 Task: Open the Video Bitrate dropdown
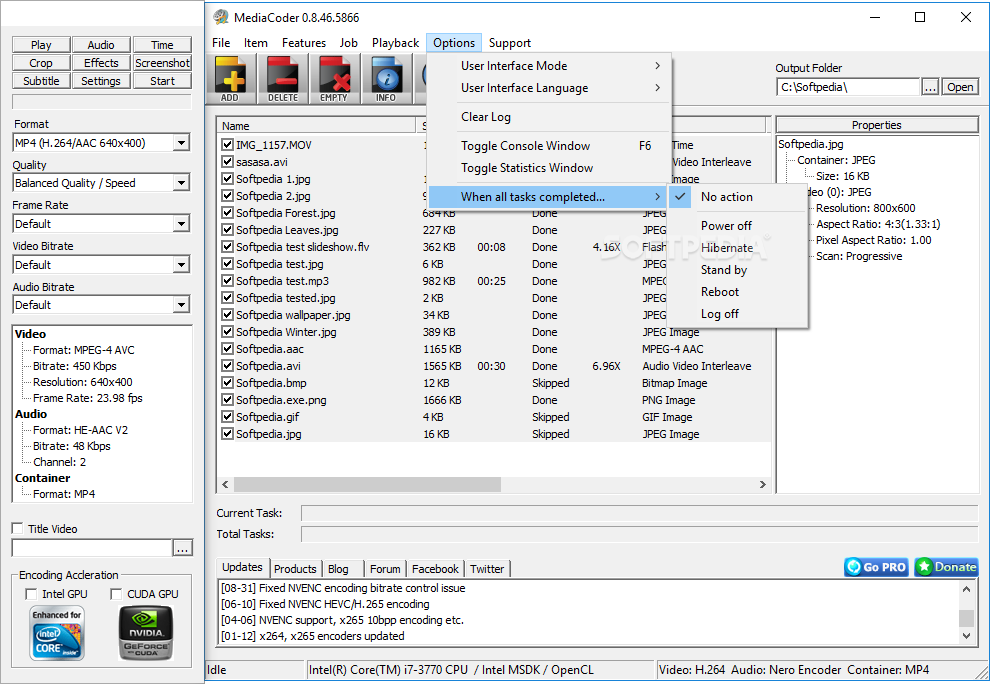(181, 265)
